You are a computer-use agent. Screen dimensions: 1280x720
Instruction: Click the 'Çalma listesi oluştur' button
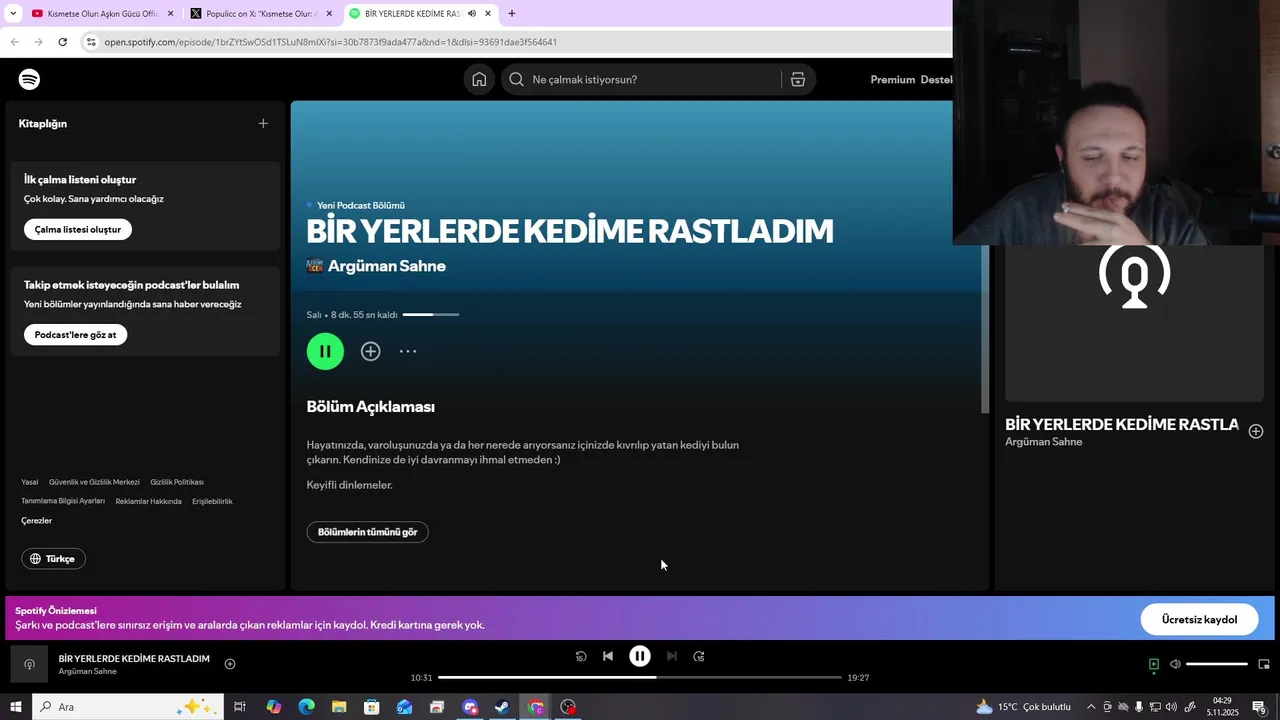click(x=78, y=229)
